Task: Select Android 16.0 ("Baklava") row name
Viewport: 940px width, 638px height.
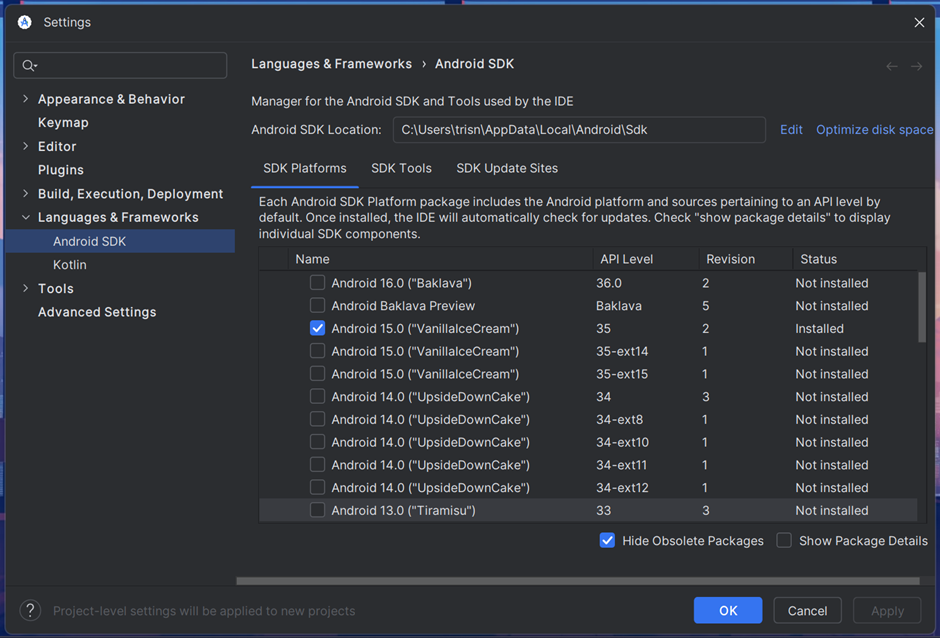Action: (402, 283)
